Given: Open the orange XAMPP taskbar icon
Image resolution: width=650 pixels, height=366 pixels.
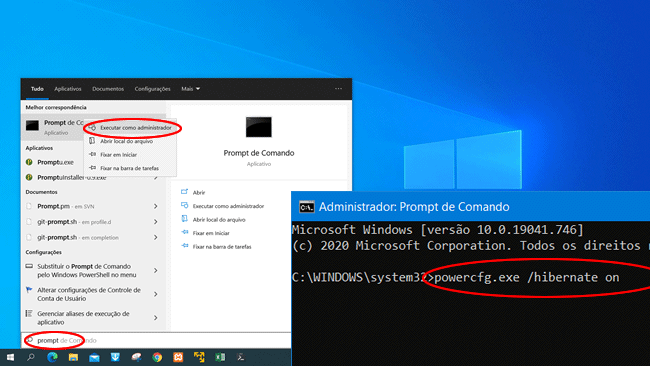Looking at the screenshot, I should [x=178, y=357].
